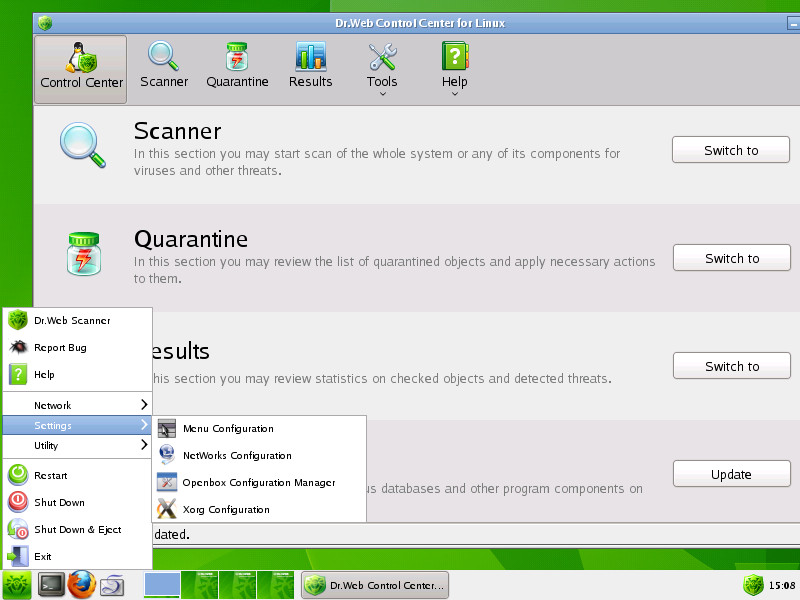Open the Results chart toolbar icon
Viewport: 800px width, 600px height.
click(x=310, y=56)
